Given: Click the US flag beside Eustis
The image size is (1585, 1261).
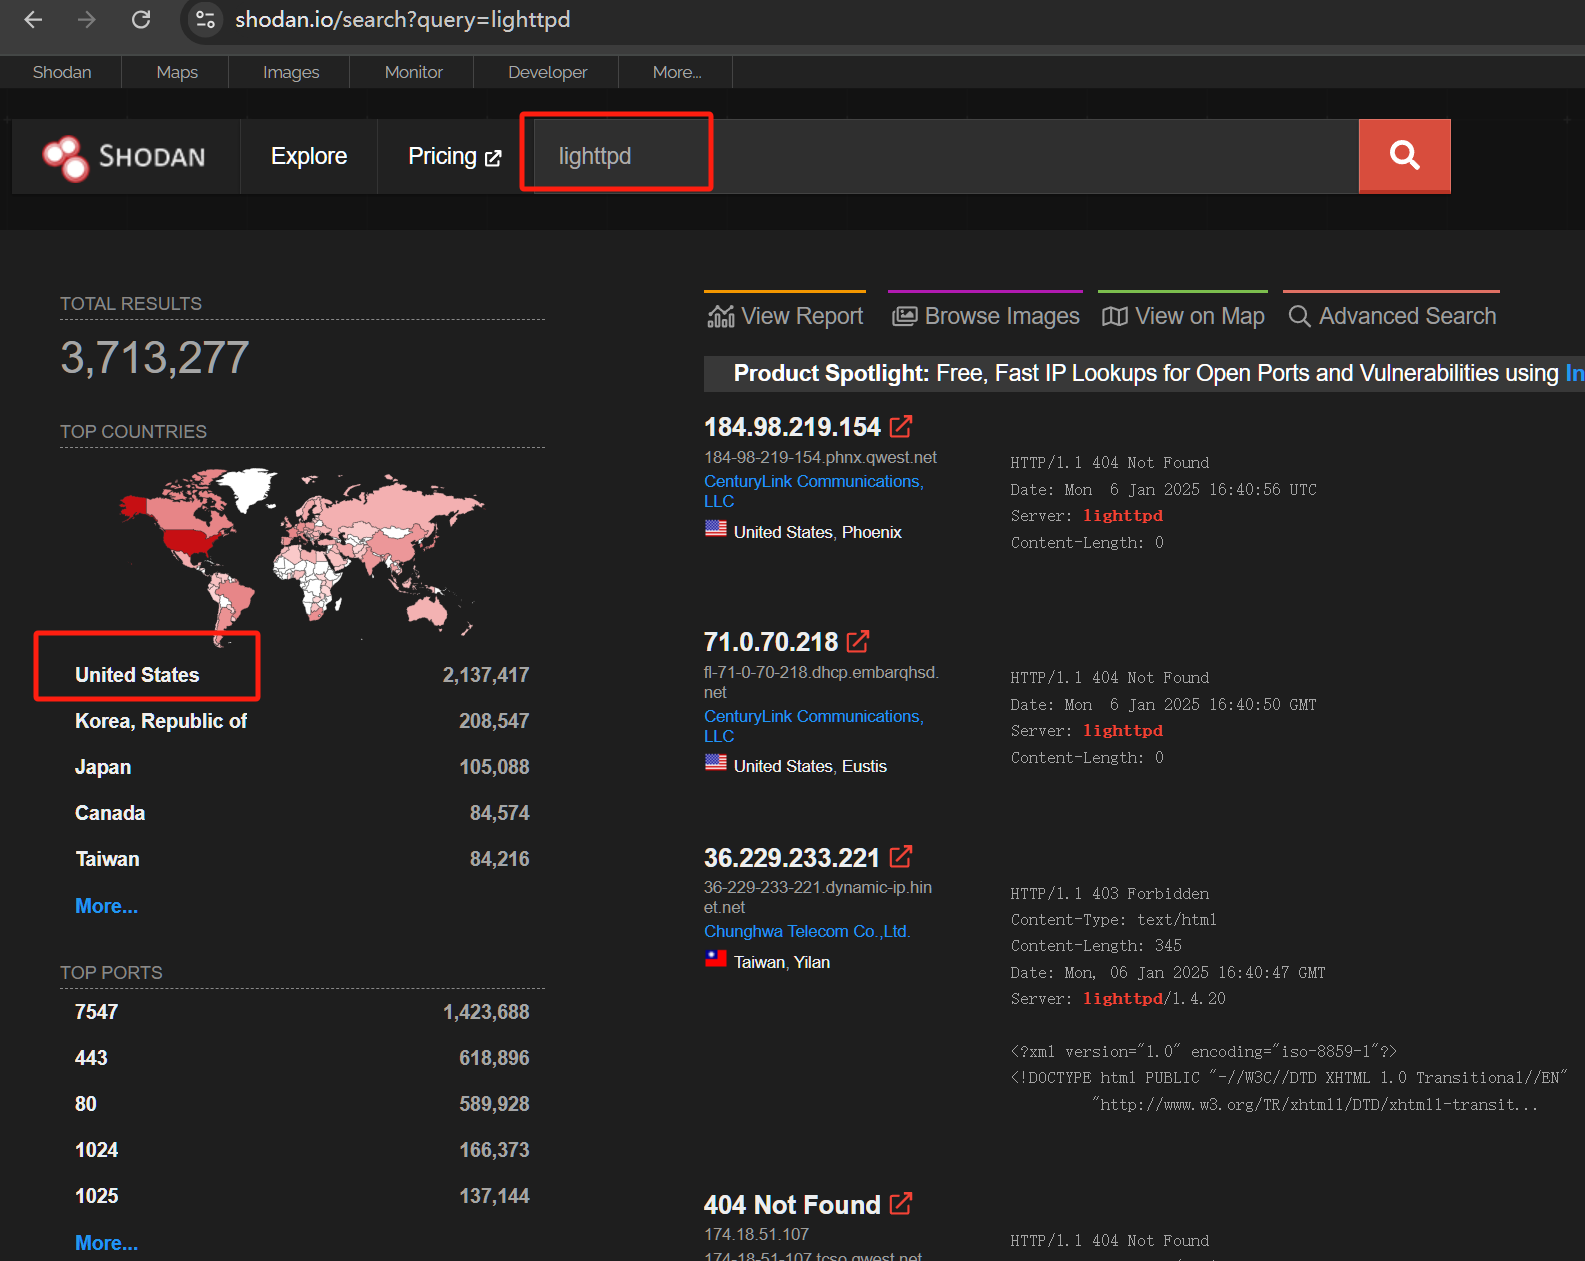Looking at the screenshot, I should tap(716, 763).
